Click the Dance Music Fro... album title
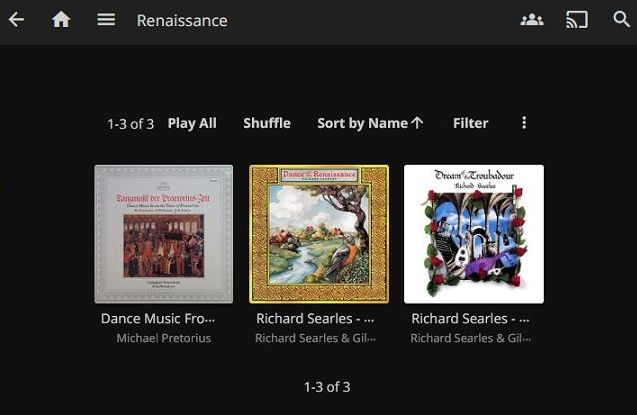 tap(158, 318)
